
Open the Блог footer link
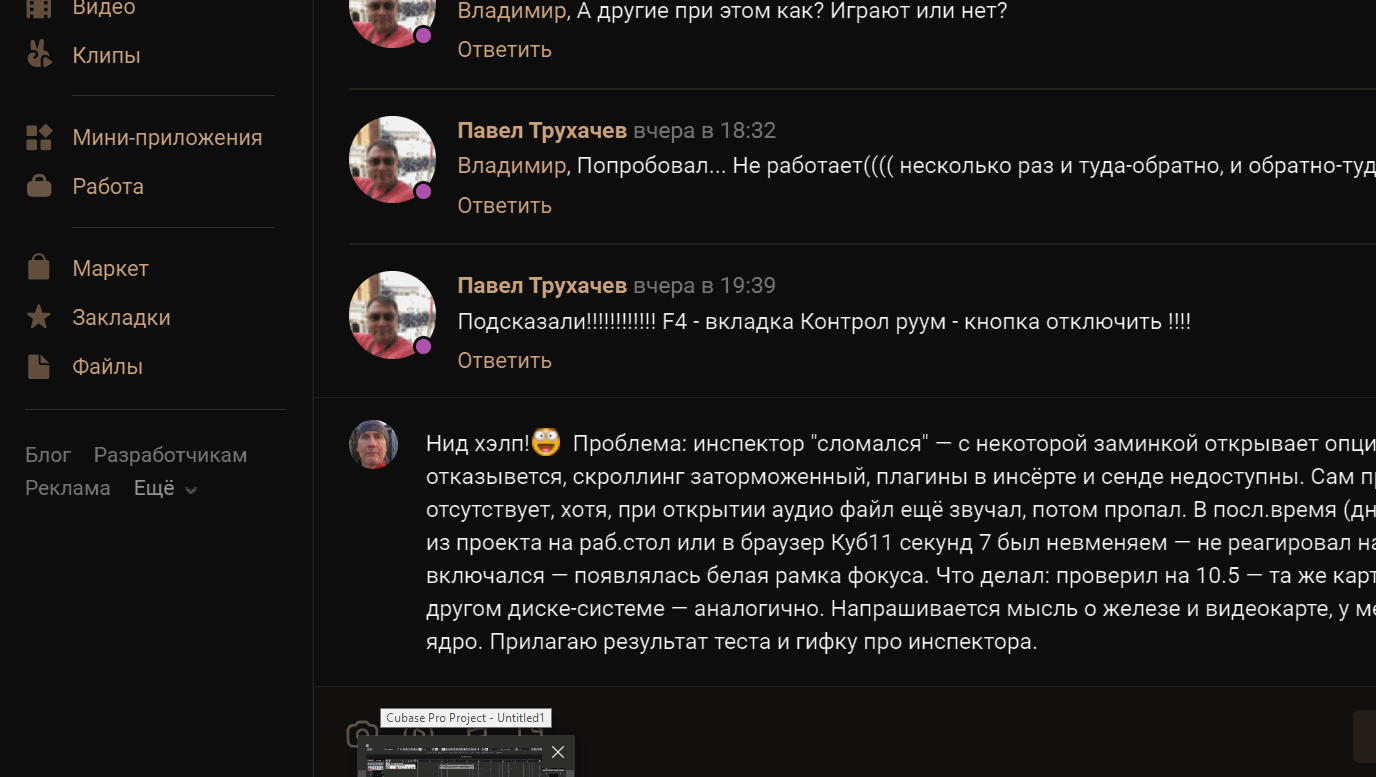[x=48, y=455]
